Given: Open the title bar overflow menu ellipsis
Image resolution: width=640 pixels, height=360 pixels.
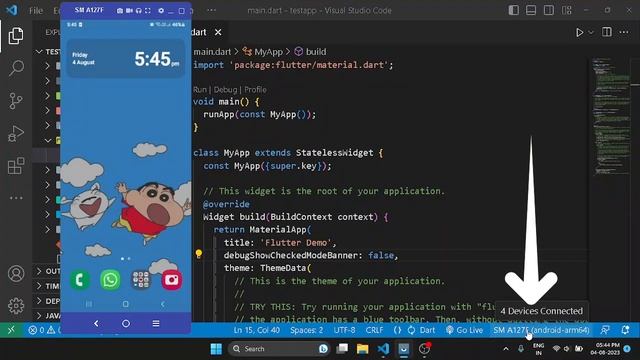Looking at the screenshot, I should pos(211,10).
